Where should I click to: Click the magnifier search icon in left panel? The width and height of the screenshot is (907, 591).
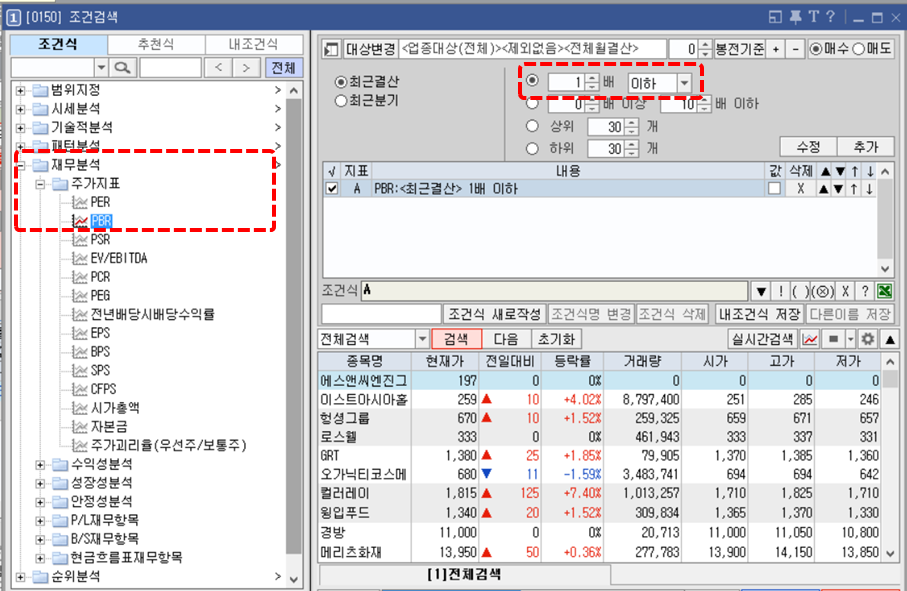click(122, 68)
